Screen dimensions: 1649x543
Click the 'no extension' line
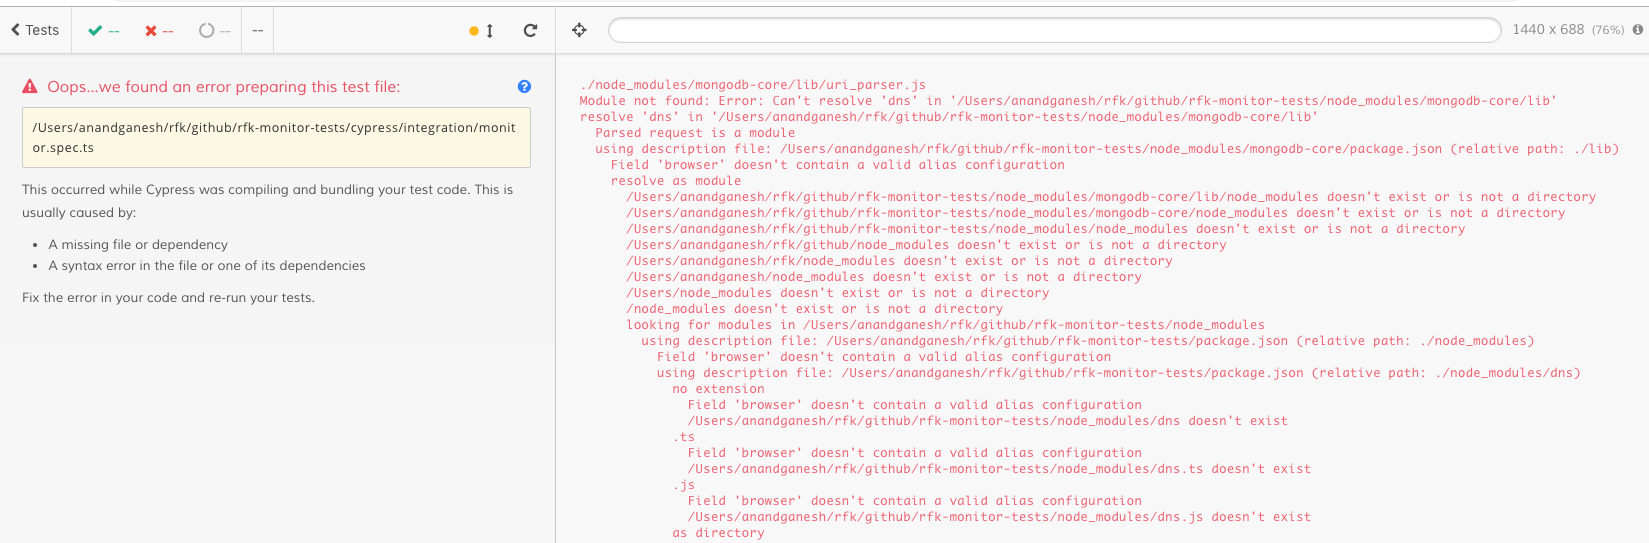718,389
